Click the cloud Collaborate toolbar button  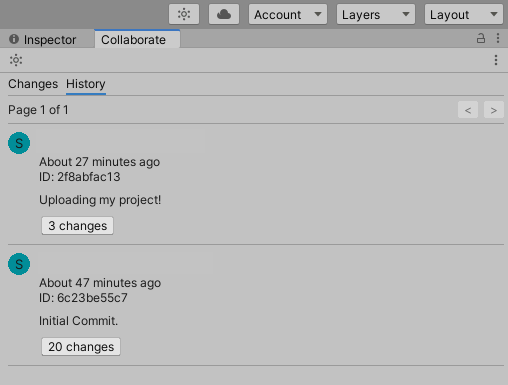[x=224, y=14]
